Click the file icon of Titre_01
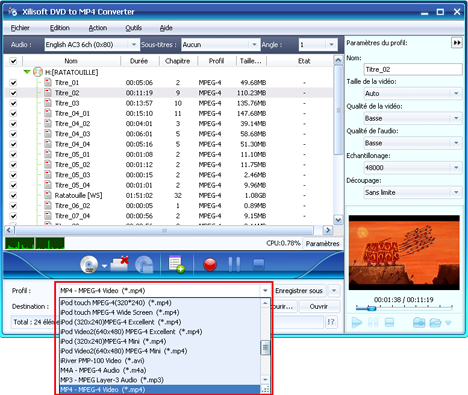468x395 pixels. (48, 82)
